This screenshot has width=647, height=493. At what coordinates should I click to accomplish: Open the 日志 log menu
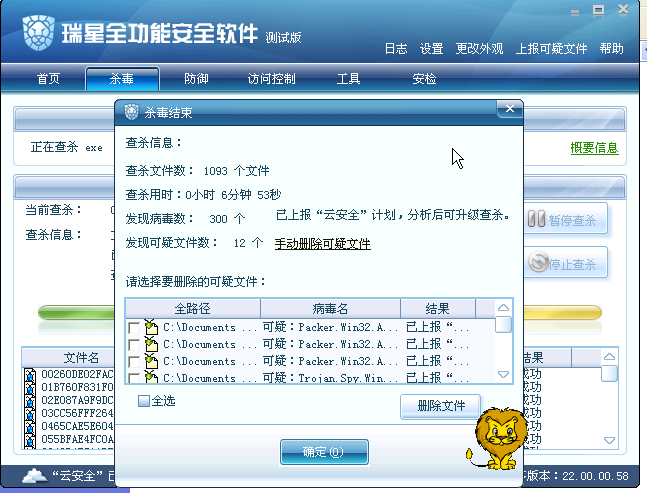click(x=396, y=49)
